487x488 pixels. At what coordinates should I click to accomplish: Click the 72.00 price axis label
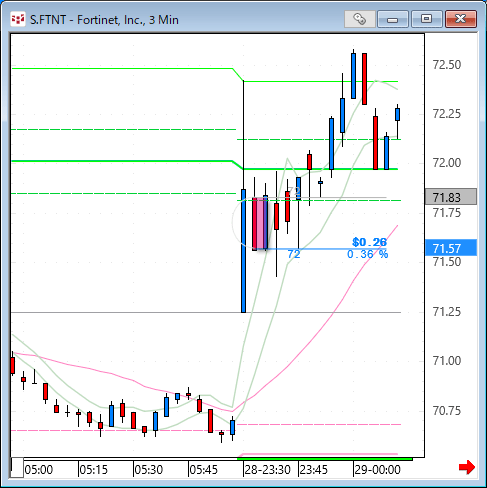pos(447,163)
